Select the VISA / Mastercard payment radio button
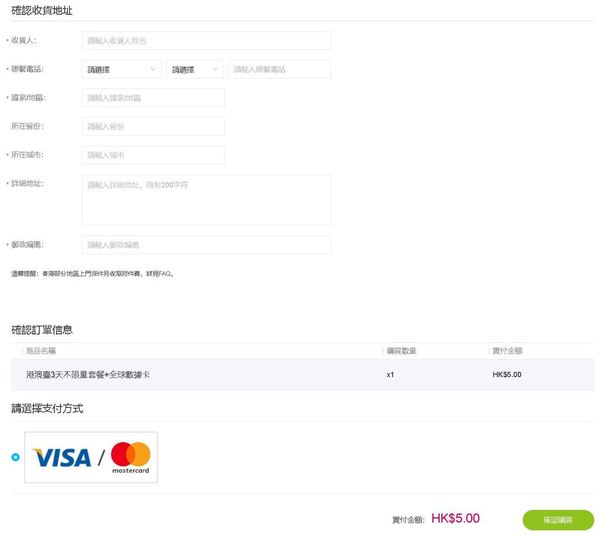600x534 pixels. click(x=15, y=457)
